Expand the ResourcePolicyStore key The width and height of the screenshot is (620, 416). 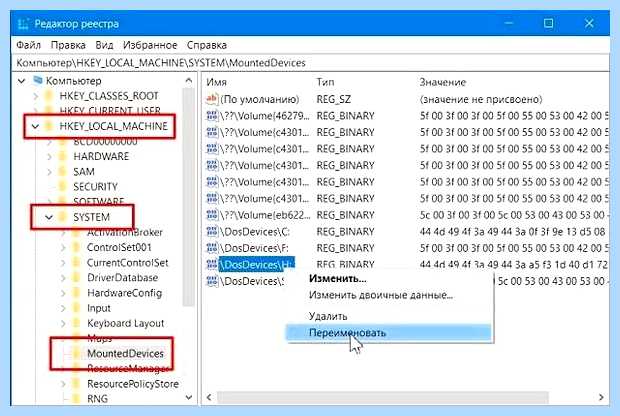(x=63, y=384)
